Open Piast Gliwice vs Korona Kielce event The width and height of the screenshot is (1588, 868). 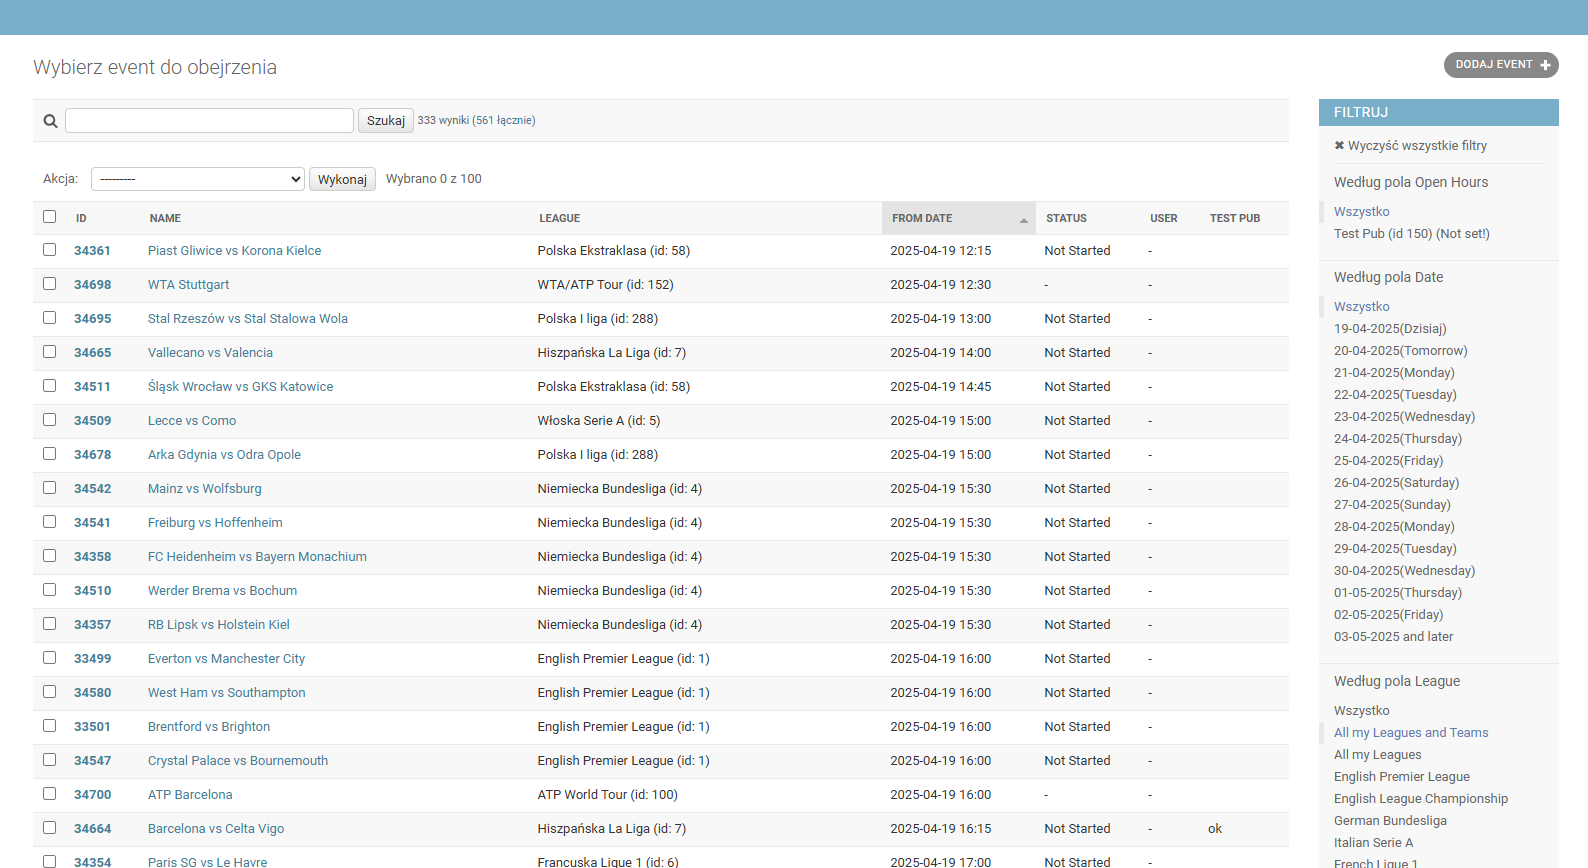234,251
